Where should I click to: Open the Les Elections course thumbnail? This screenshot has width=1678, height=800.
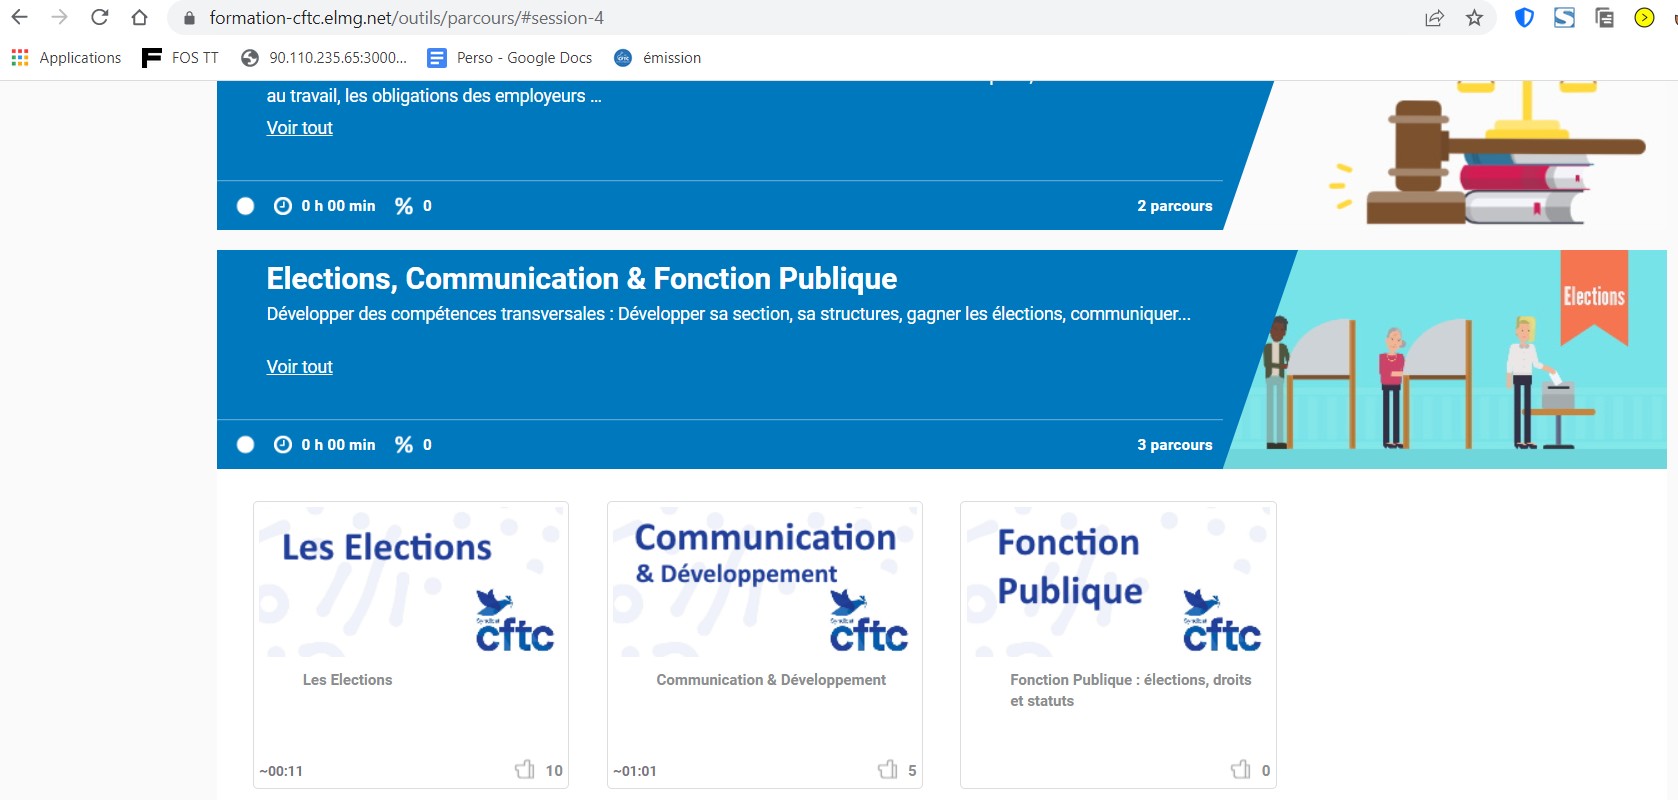(411, 580)
